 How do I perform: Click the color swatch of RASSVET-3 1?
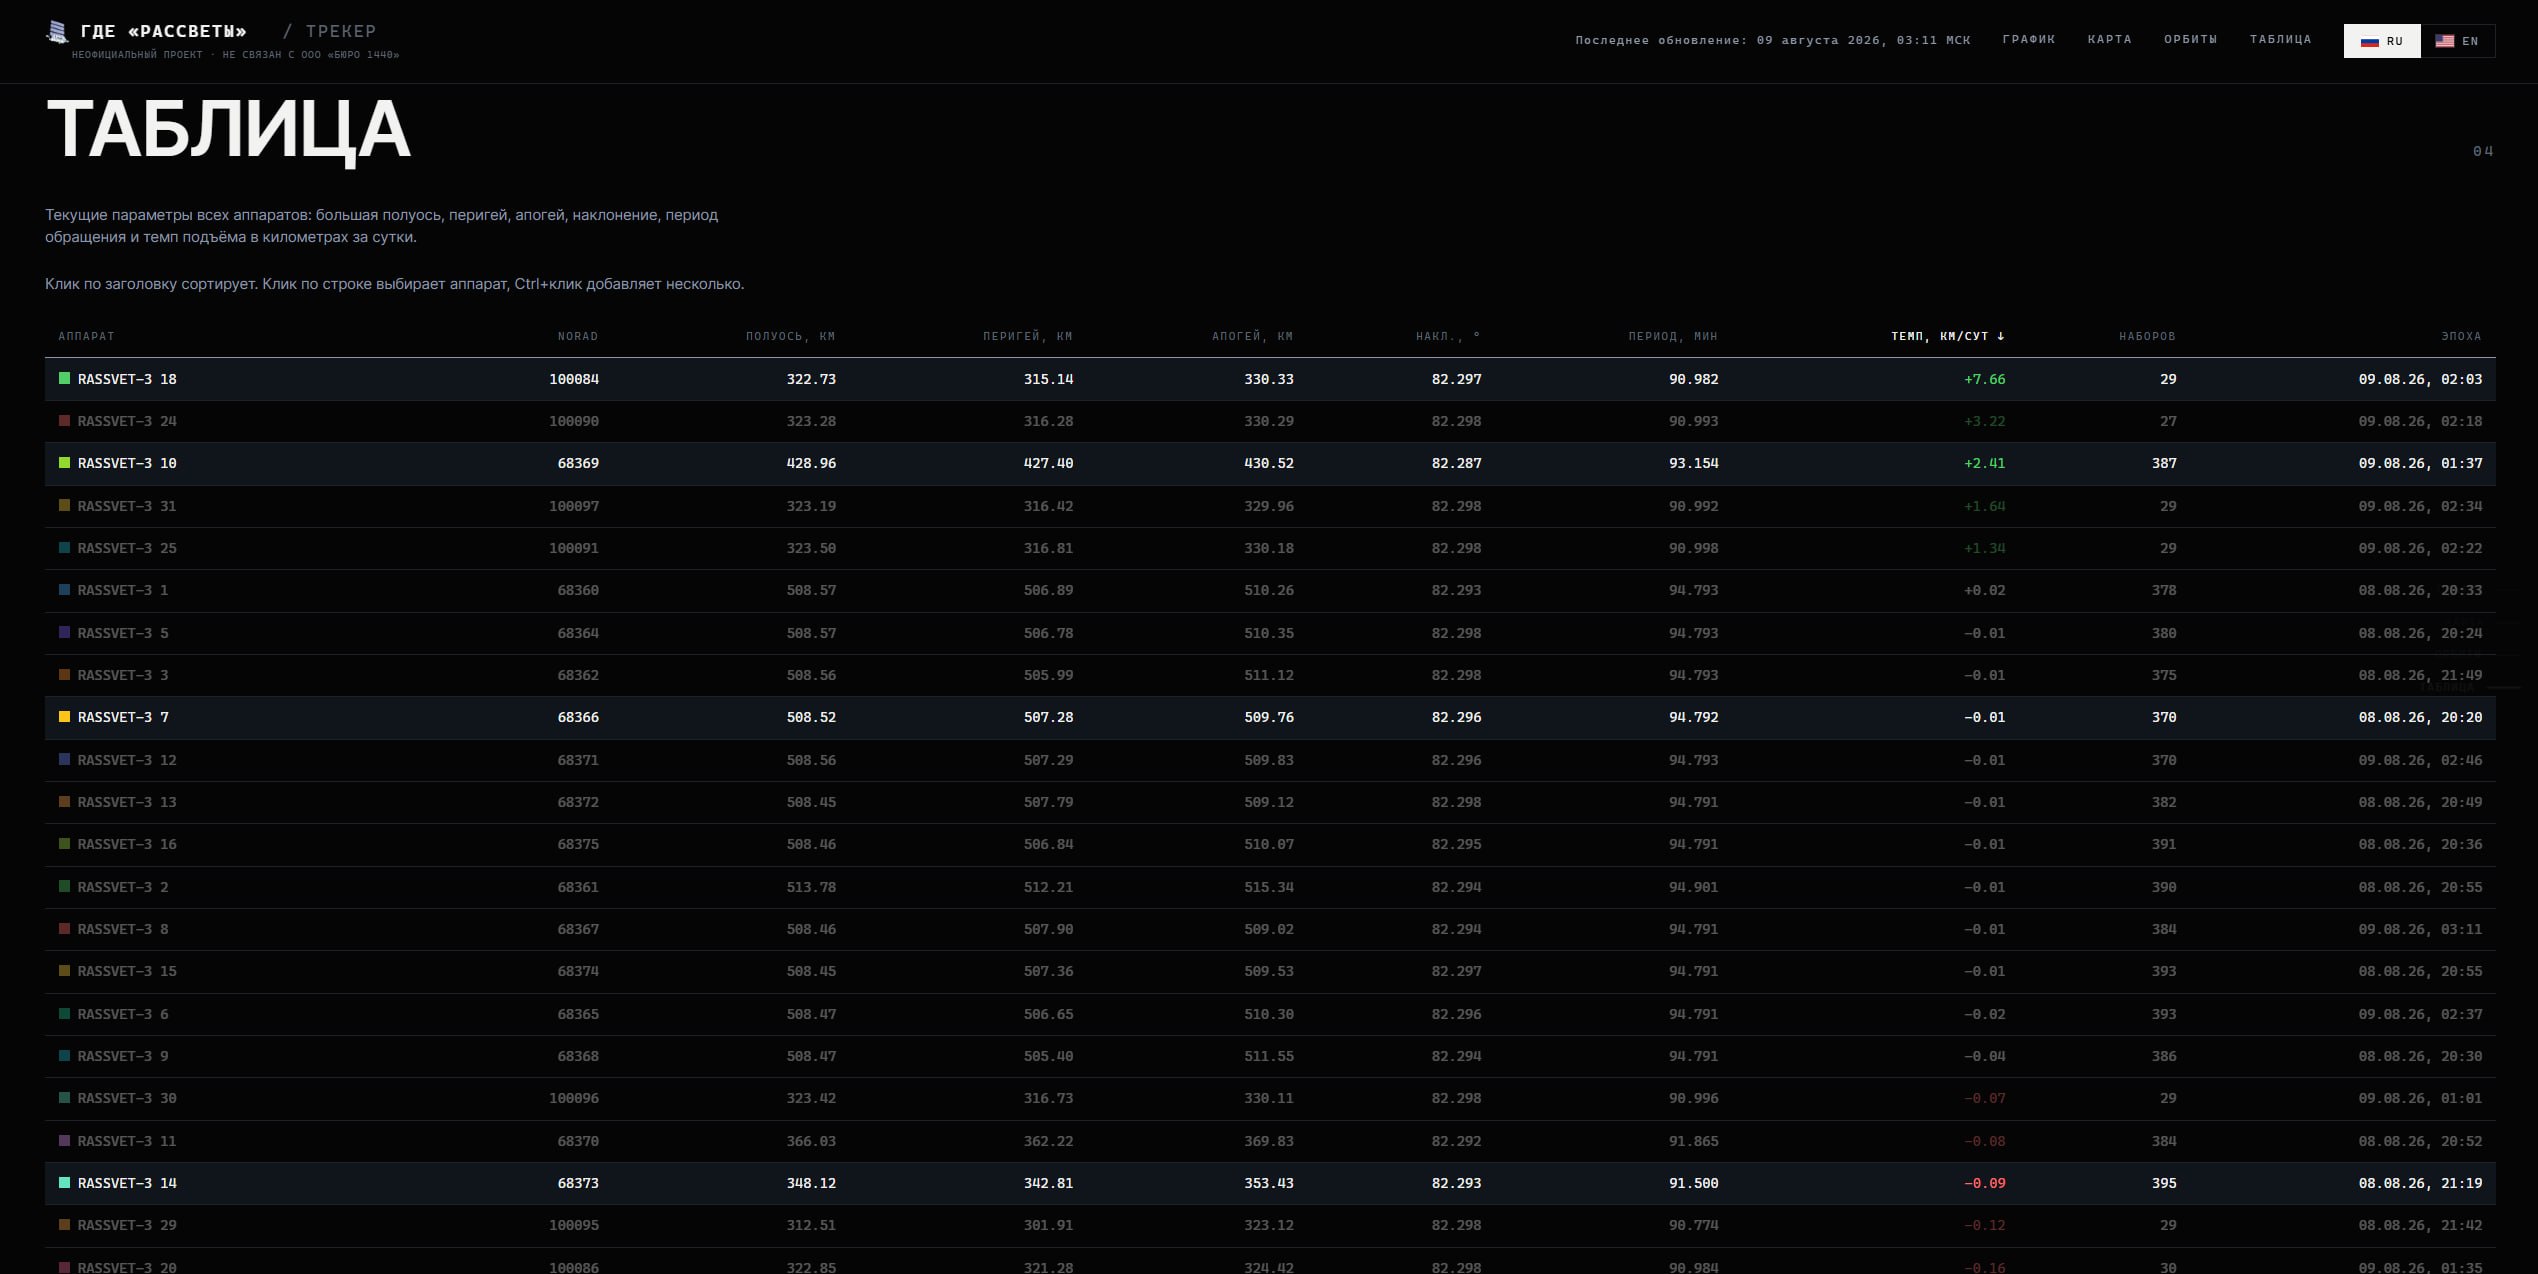point(65,590)
